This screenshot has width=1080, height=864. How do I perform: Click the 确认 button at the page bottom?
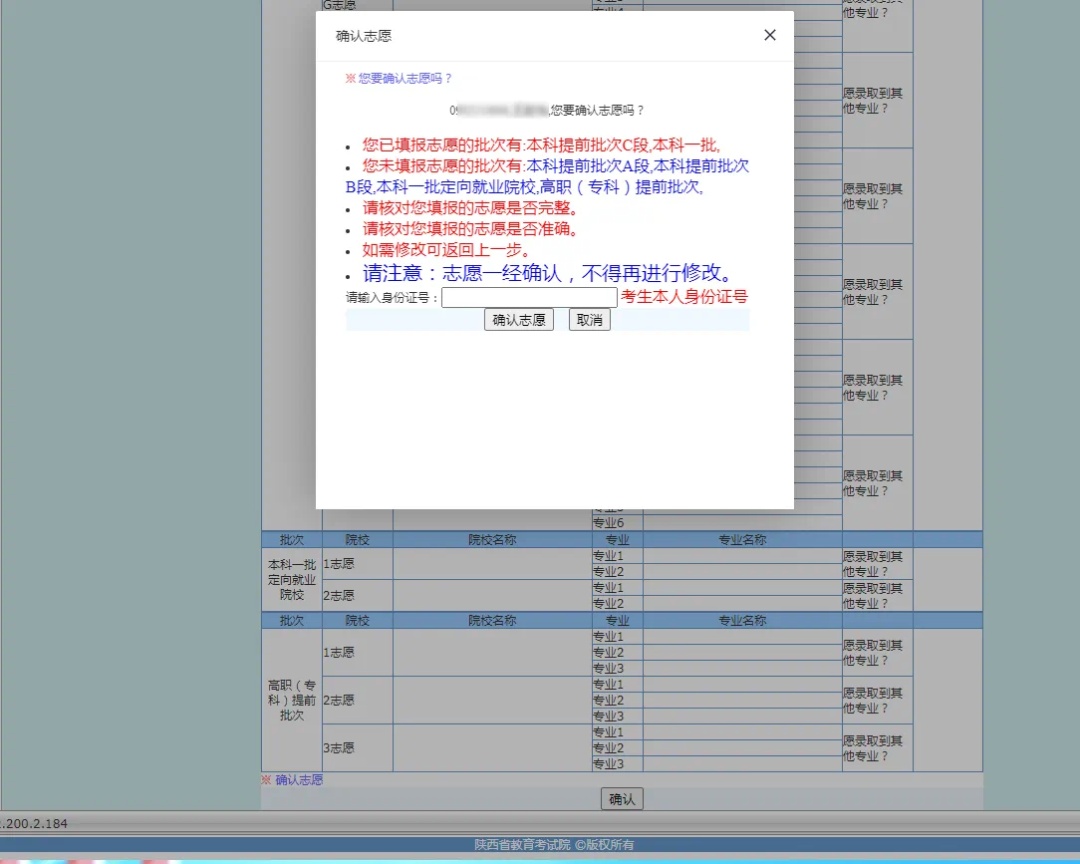click(x=621, y=799)
